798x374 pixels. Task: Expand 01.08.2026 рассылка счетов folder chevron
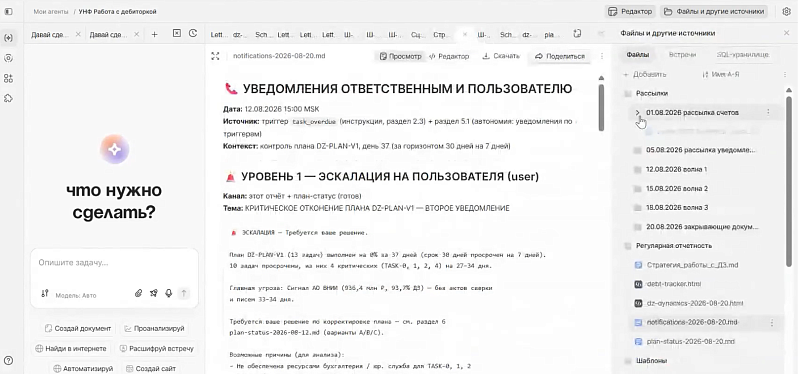click(637, 112)
